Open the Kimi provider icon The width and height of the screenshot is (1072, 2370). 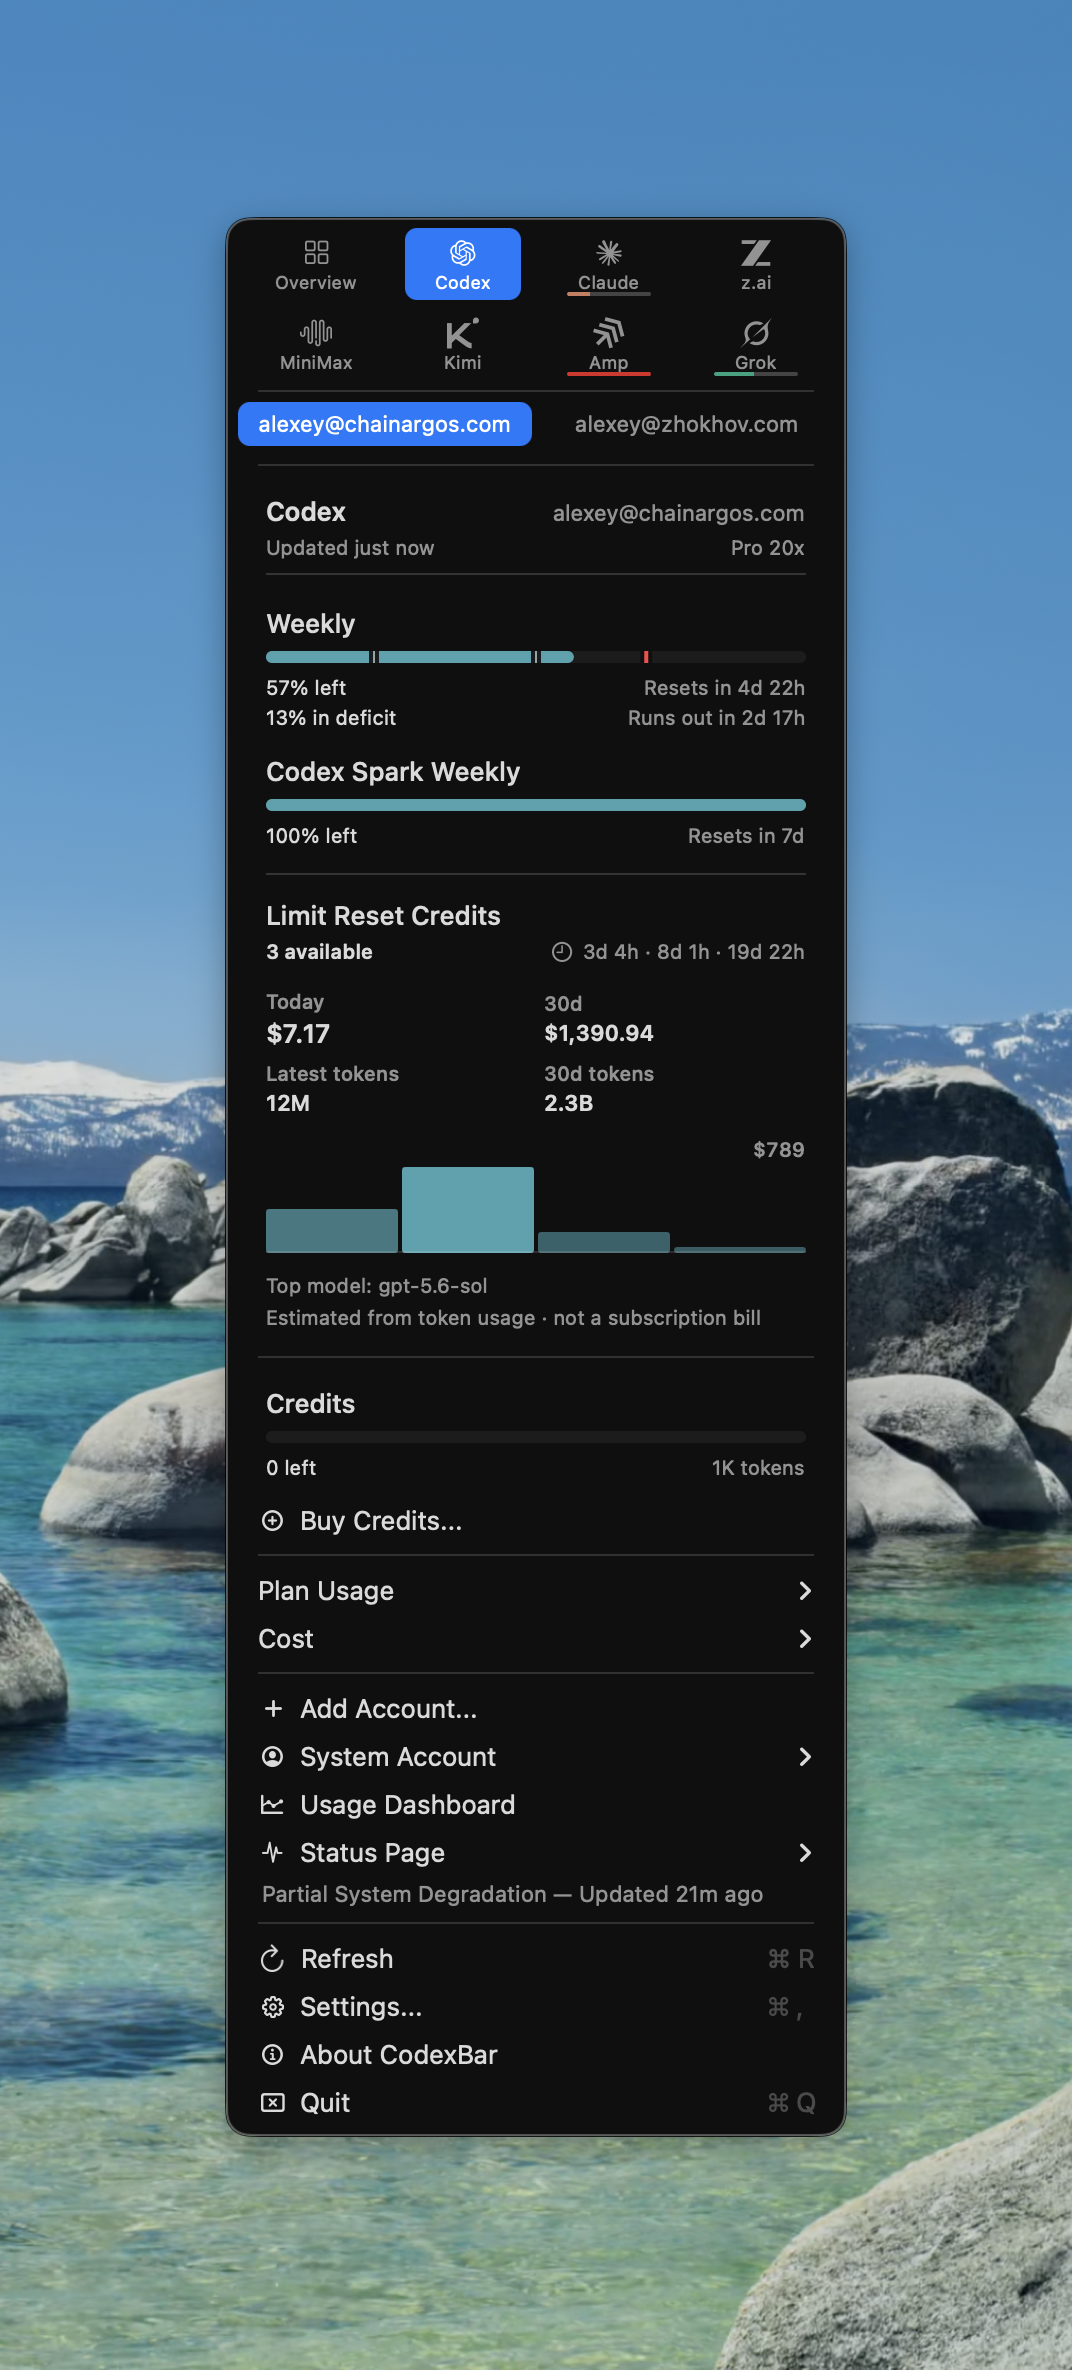click(462, 332)
